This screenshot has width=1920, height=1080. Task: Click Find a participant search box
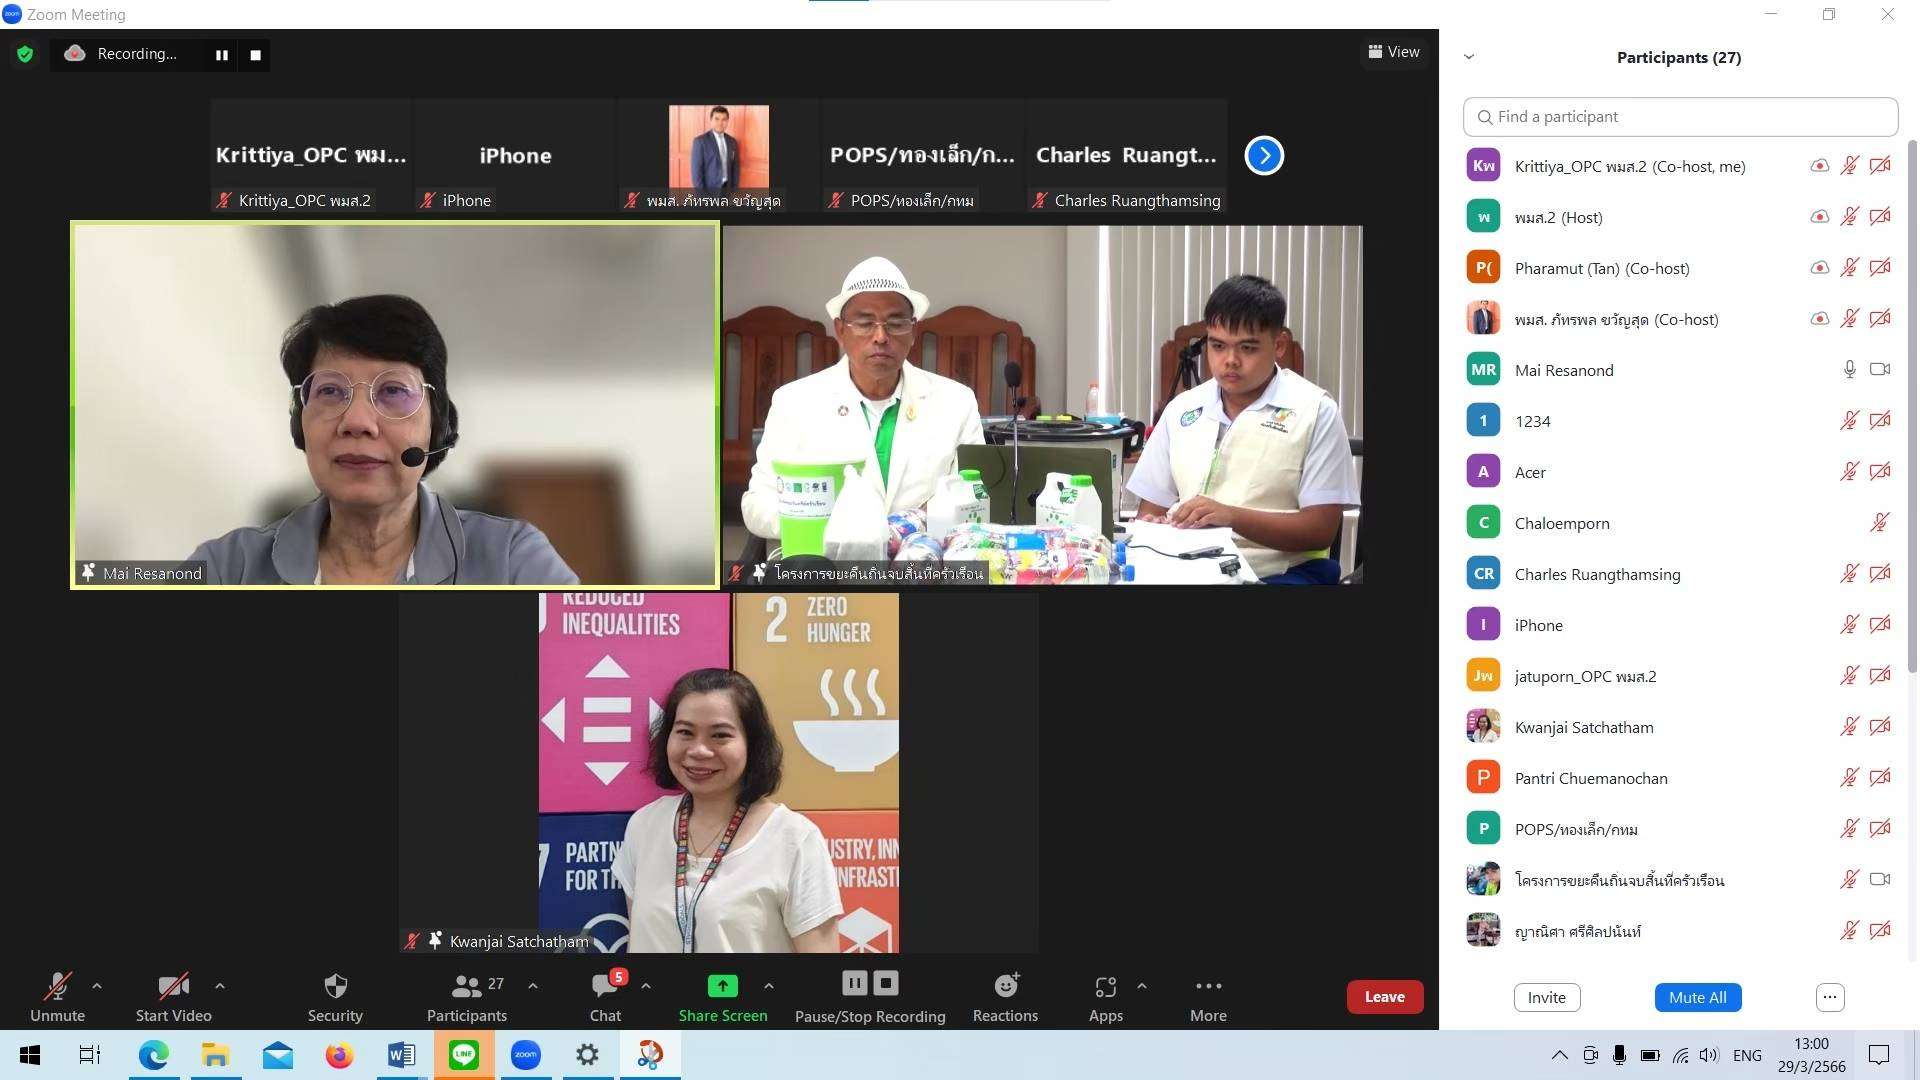click(1680, 117)
